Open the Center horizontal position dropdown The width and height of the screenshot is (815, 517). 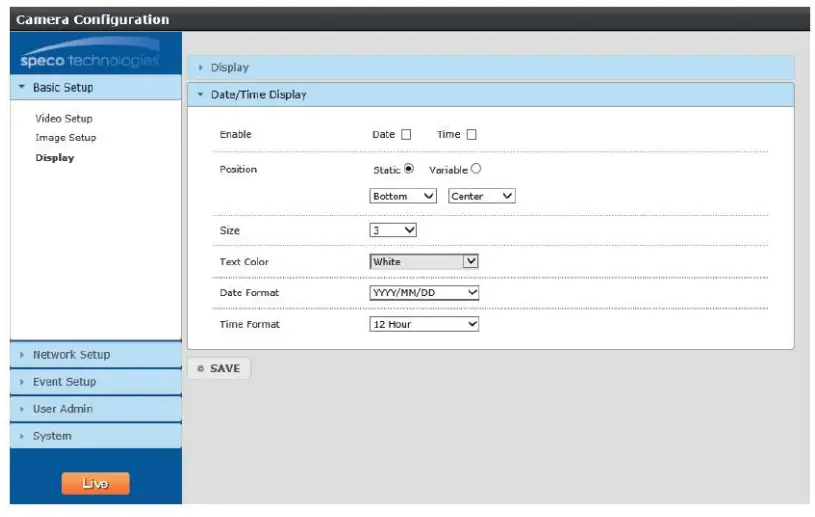point(482,196)
